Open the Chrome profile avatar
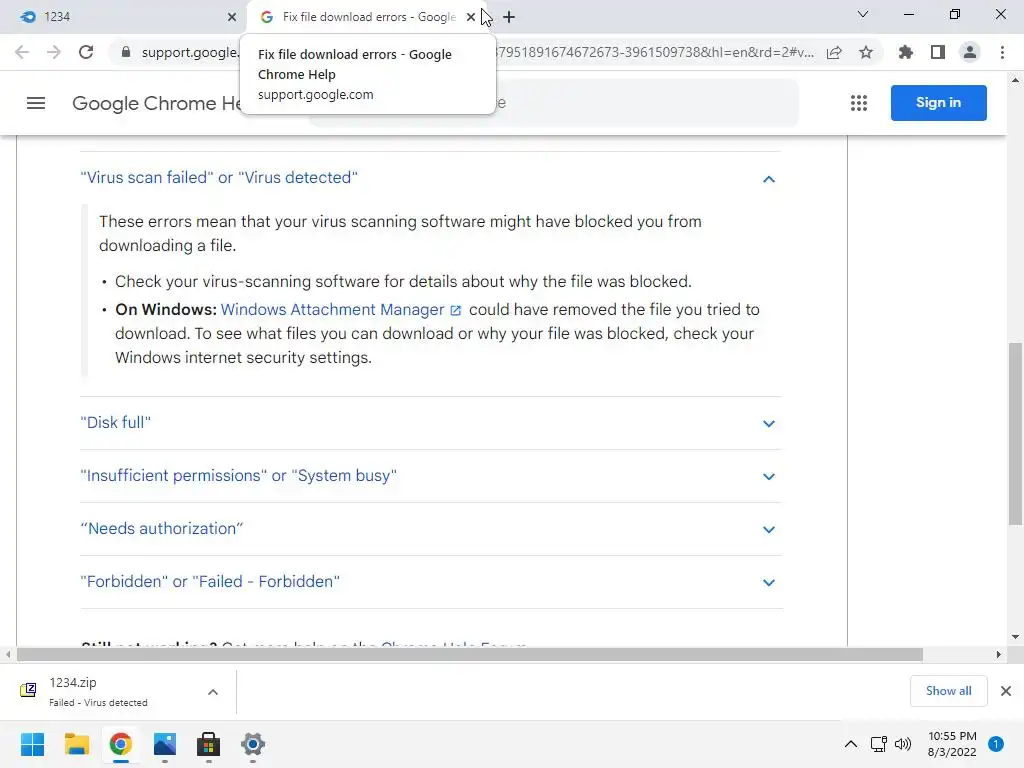The height and width of the screenshot is (768, 1024). (x=970, y=52)
